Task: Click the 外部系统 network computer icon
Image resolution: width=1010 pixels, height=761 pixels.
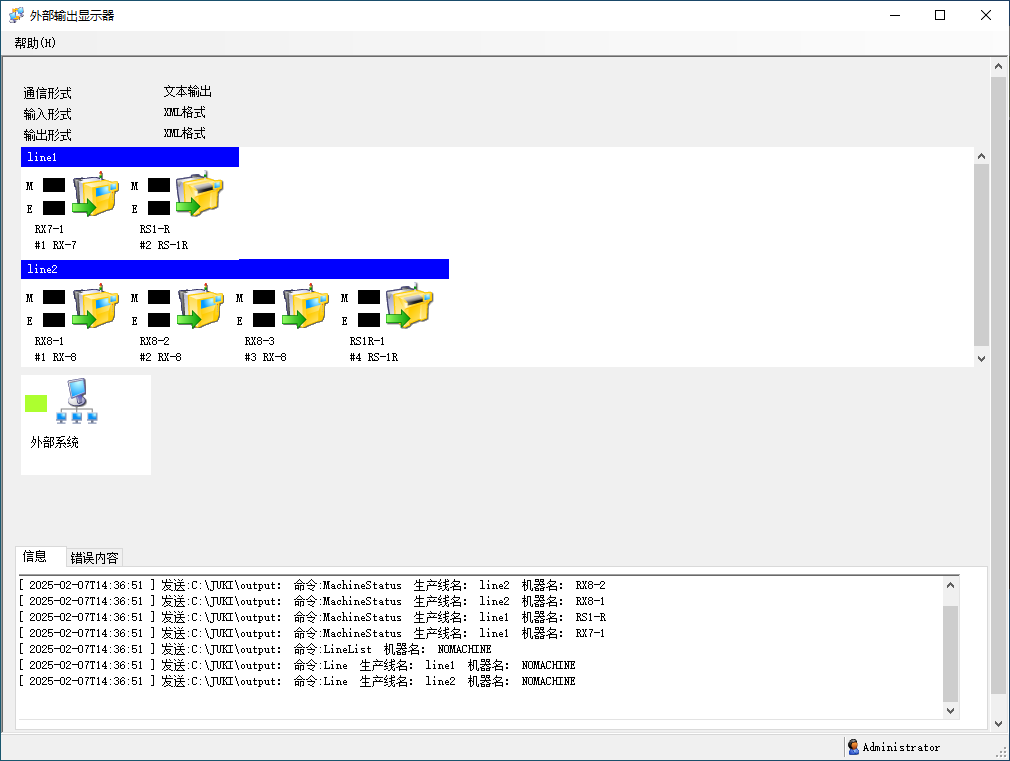Action: point(77,403)
